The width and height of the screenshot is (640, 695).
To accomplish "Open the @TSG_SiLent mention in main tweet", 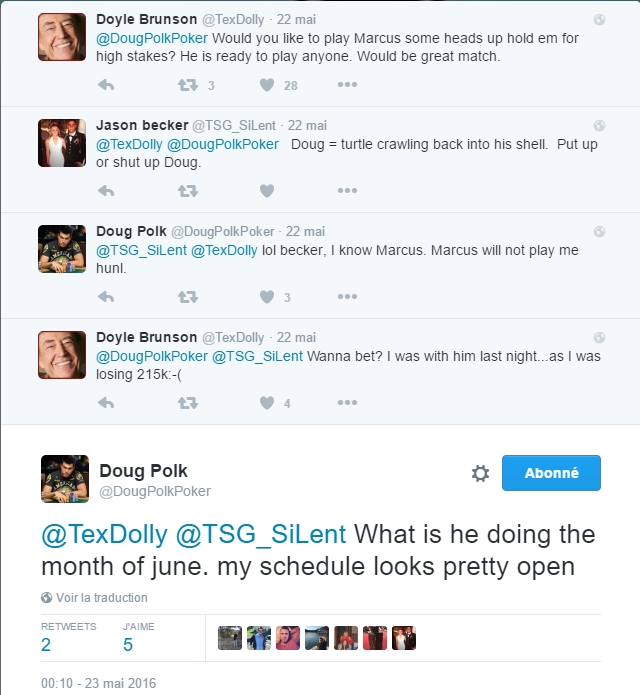I will [x=260, y=535].
